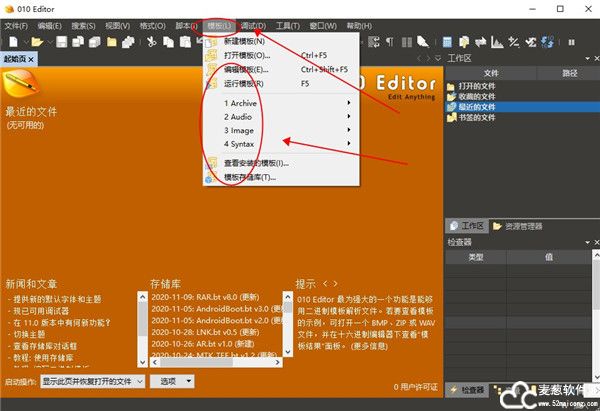Show the next tip arrow beside 提示
The image size is (600, 411).
(x=335, y=284)
